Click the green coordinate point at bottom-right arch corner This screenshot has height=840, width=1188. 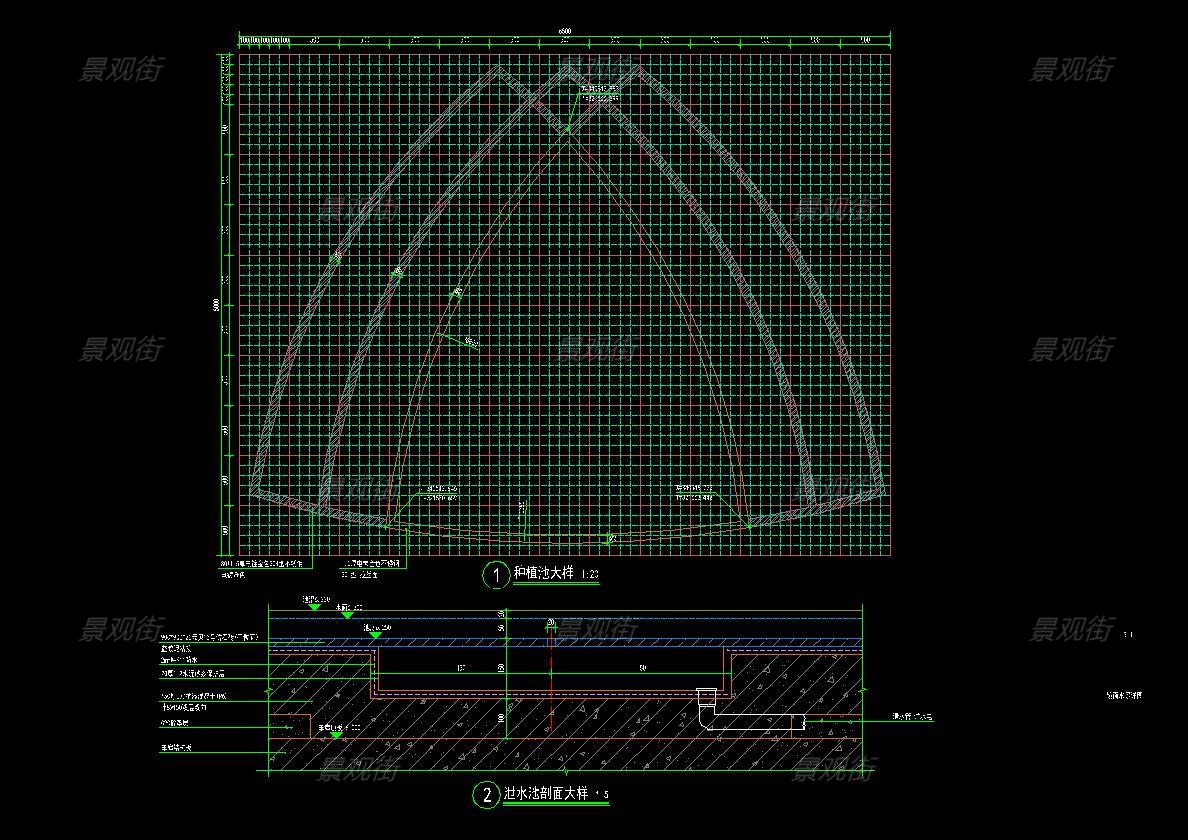748,525
